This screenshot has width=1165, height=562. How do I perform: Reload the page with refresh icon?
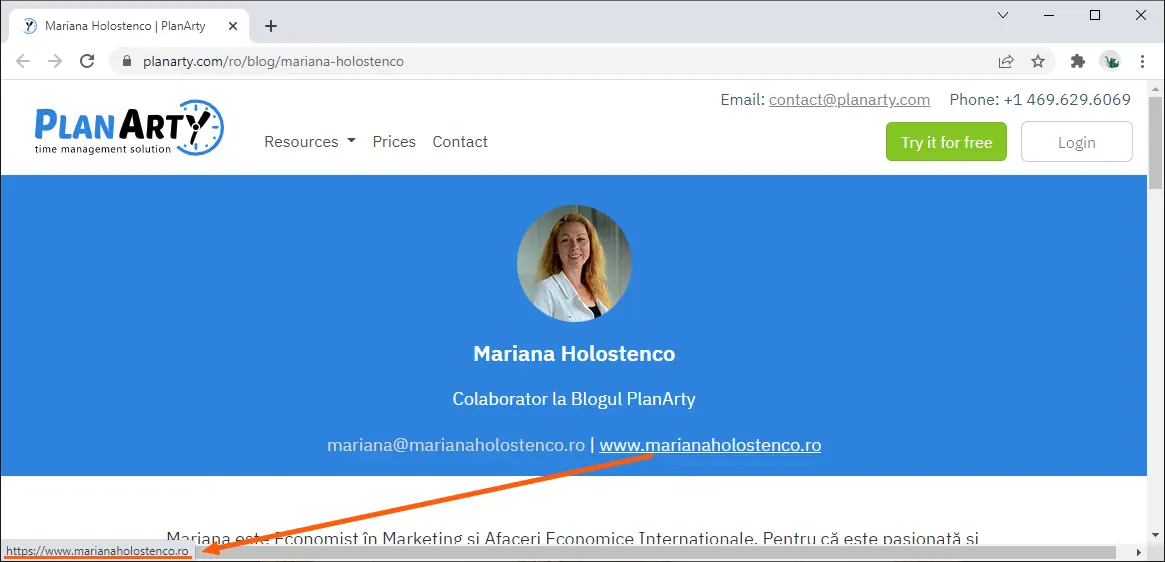[87, 61]
